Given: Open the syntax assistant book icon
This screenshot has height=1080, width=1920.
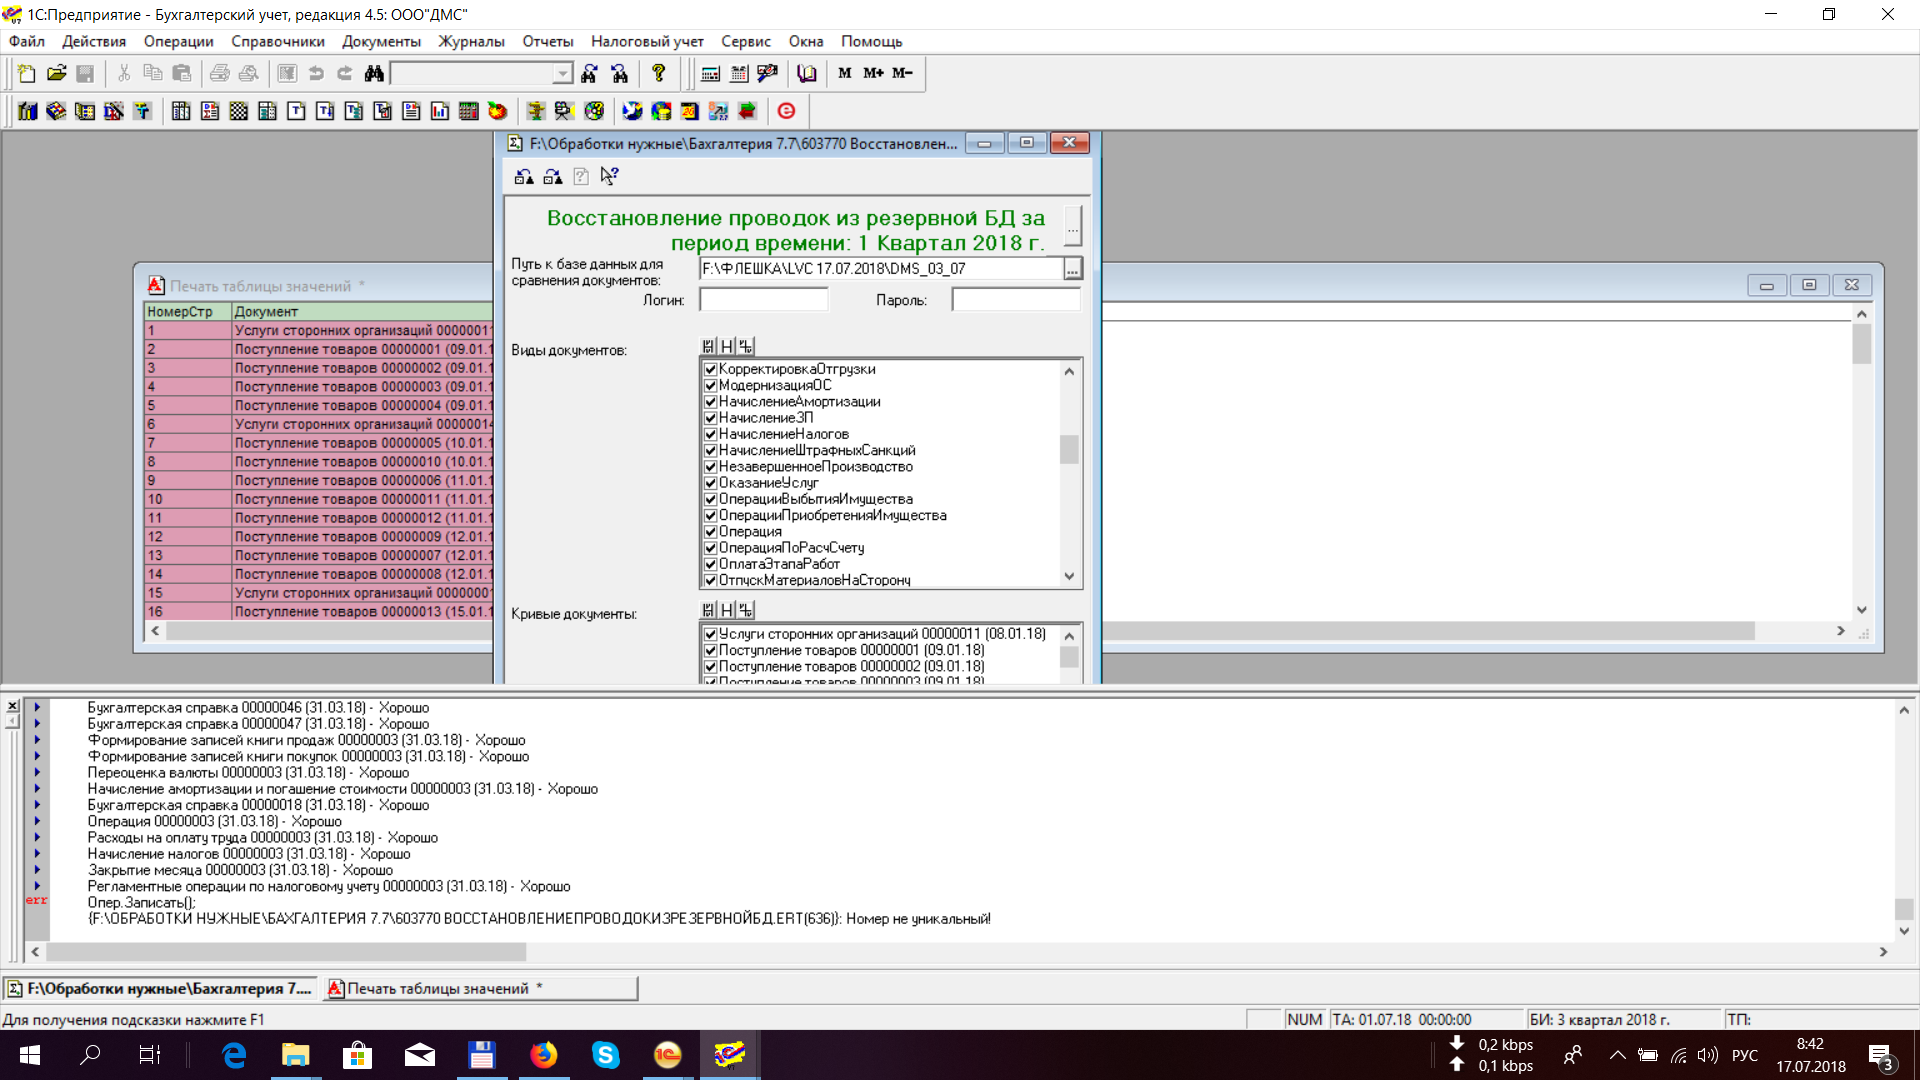Looking at the screenshot, I should coord(807,73).
